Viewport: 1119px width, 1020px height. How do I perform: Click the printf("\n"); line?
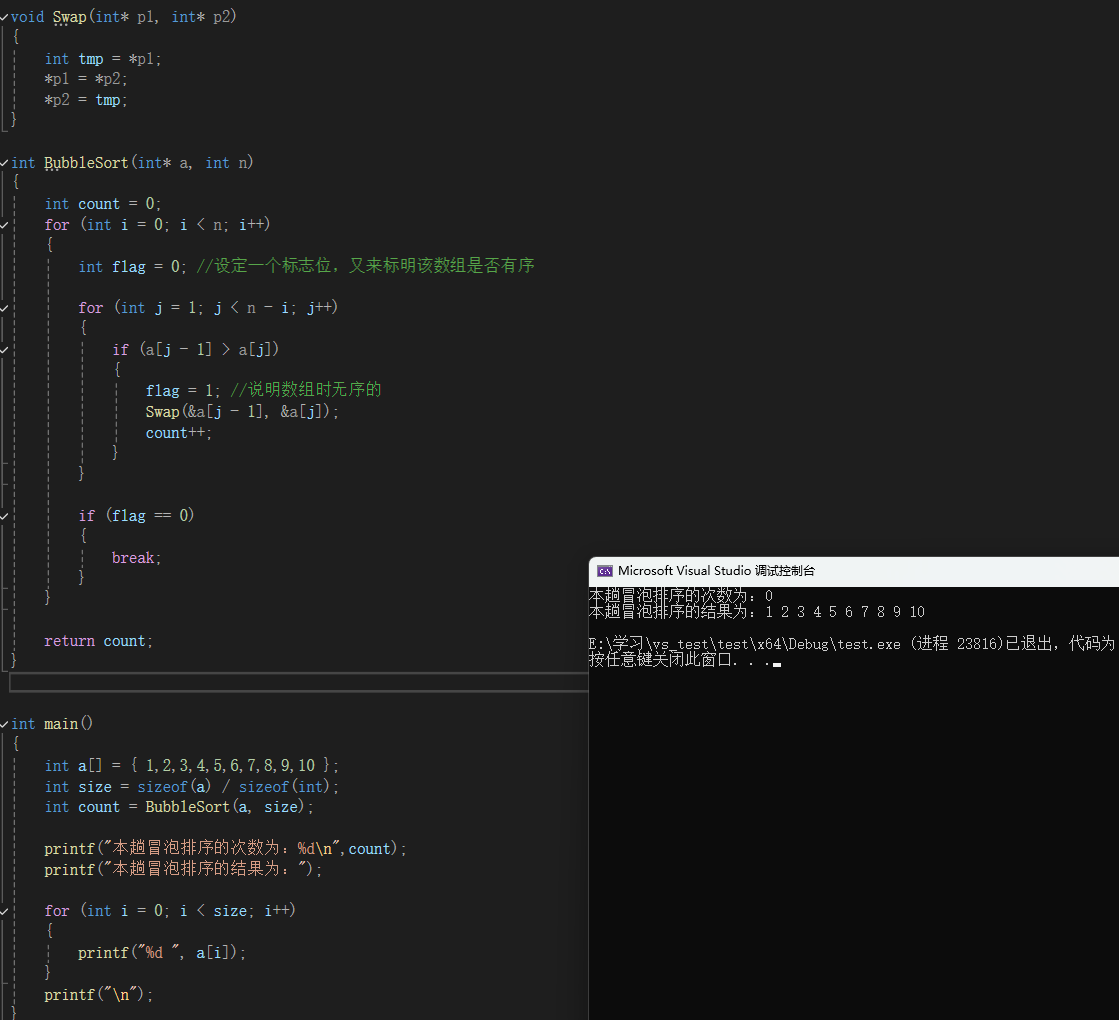point(98,995)
